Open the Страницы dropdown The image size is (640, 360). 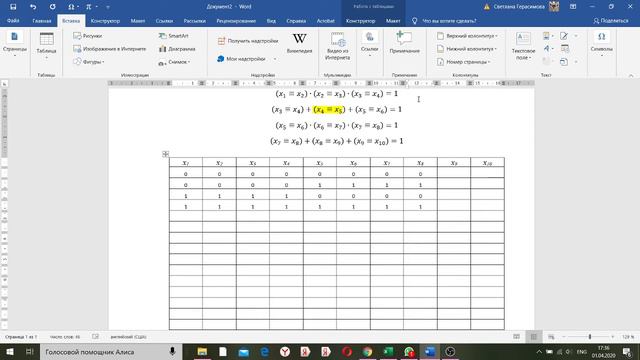click(x=15, y=45)
